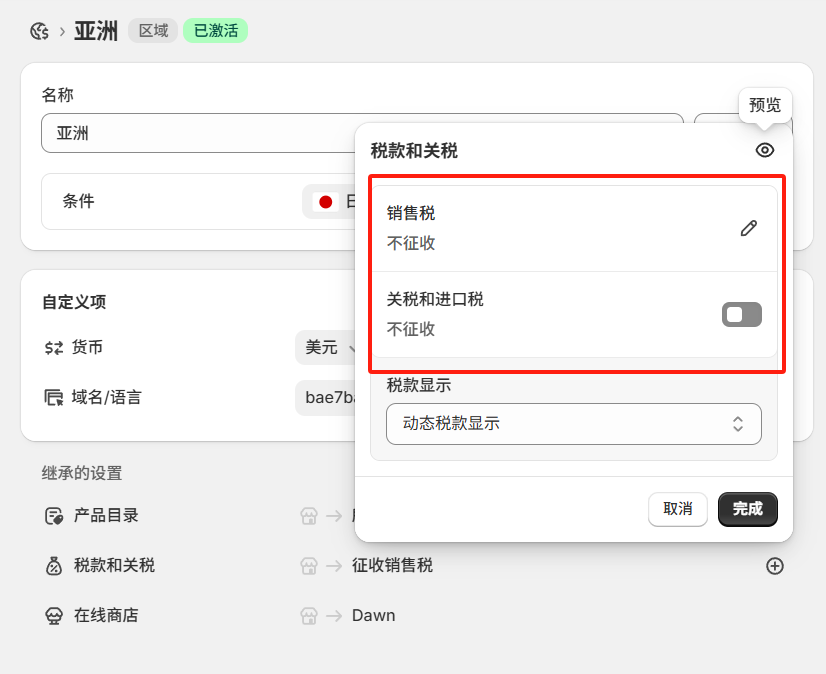826x674 pixels.
Task: Click the eye preview icon on 税款和关税 dialog
Action: point(764,150)
